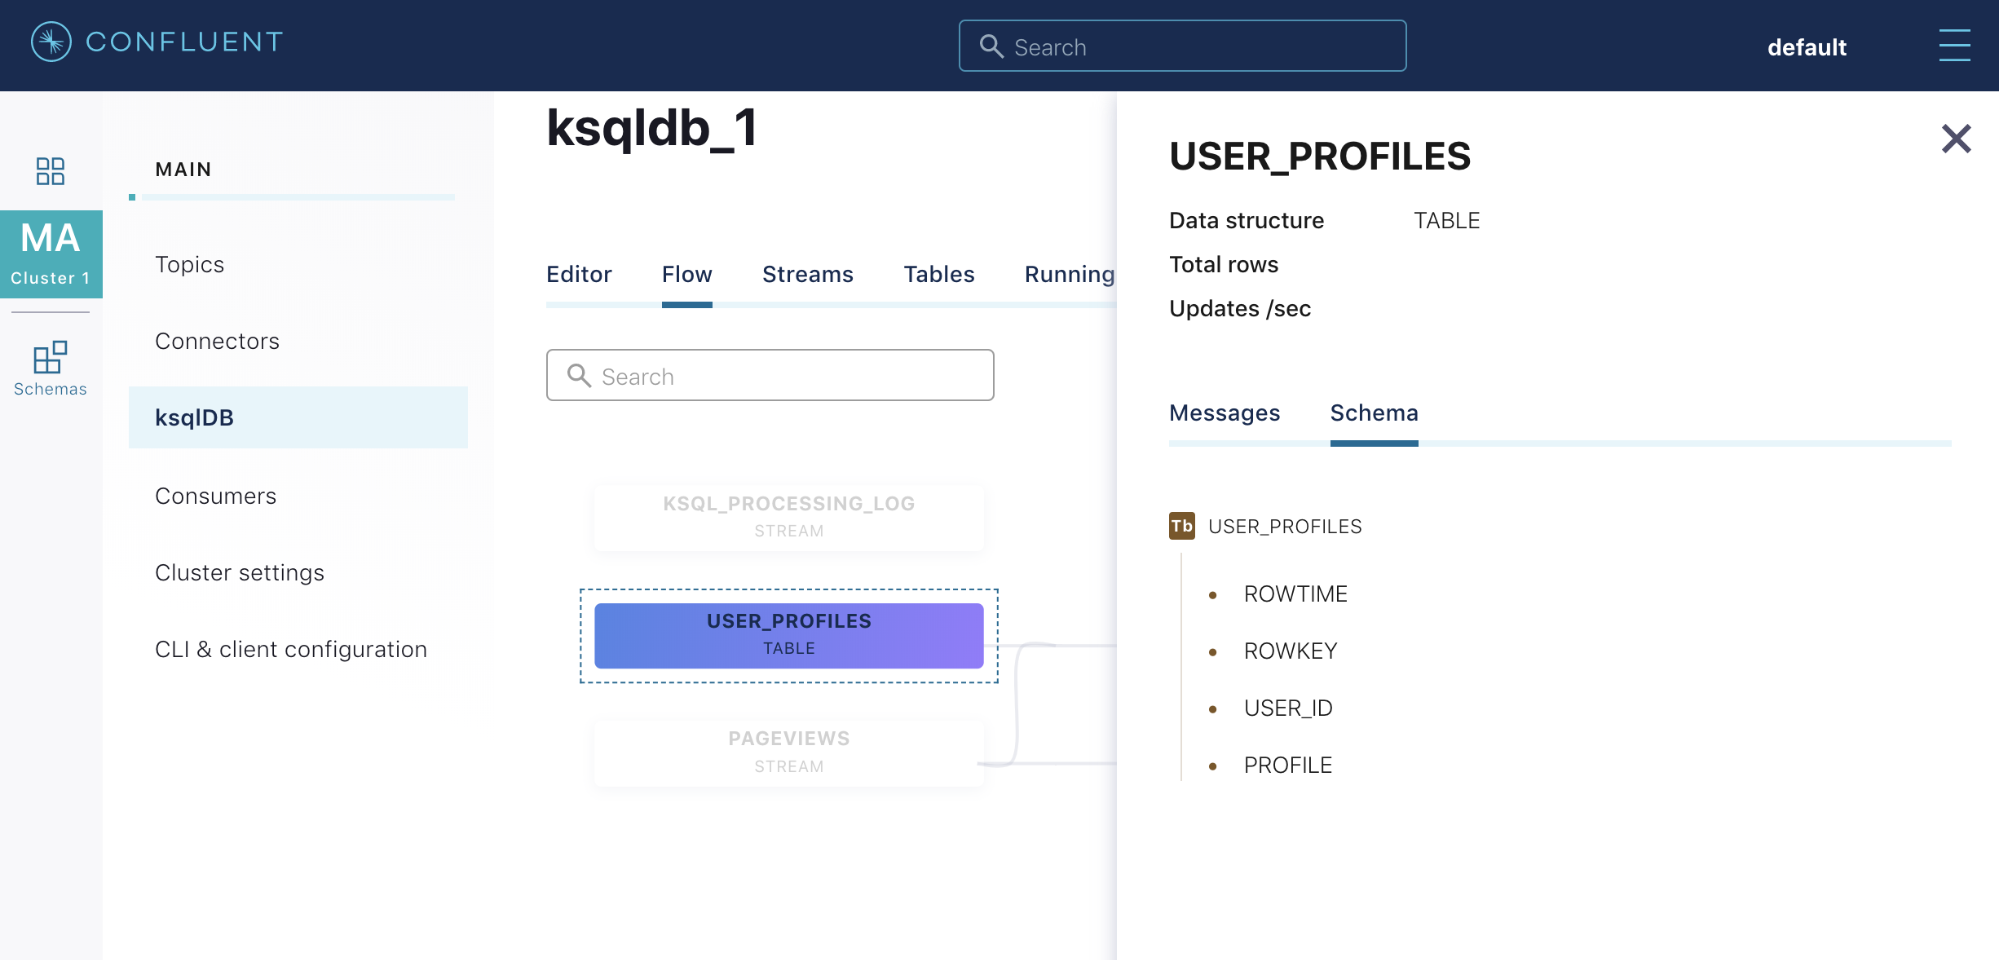Viewport: 1999px width, 961px height.
Task: Switch to the Messages tab
Action: pos(1225,413)
